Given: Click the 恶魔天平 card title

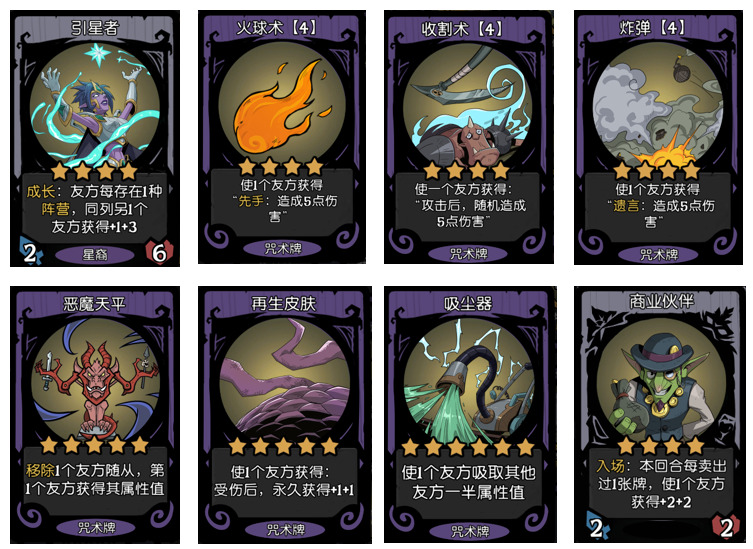Looking at the screenshot, I should 94,304.
